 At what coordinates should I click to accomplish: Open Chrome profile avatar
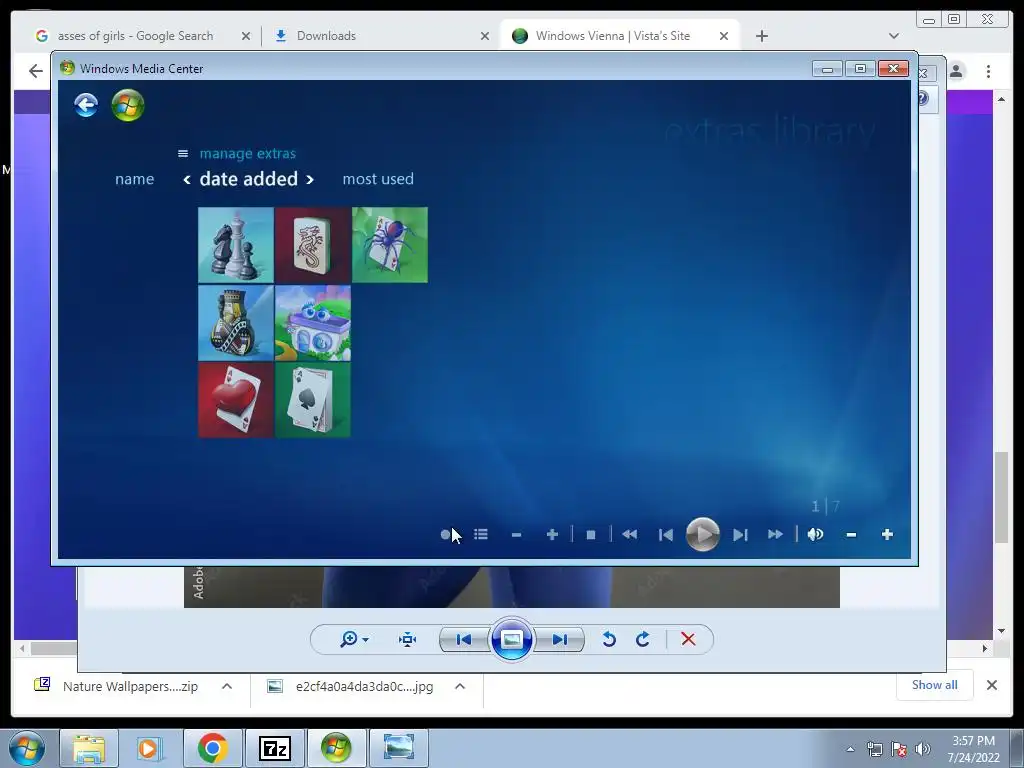click(956, 71)
